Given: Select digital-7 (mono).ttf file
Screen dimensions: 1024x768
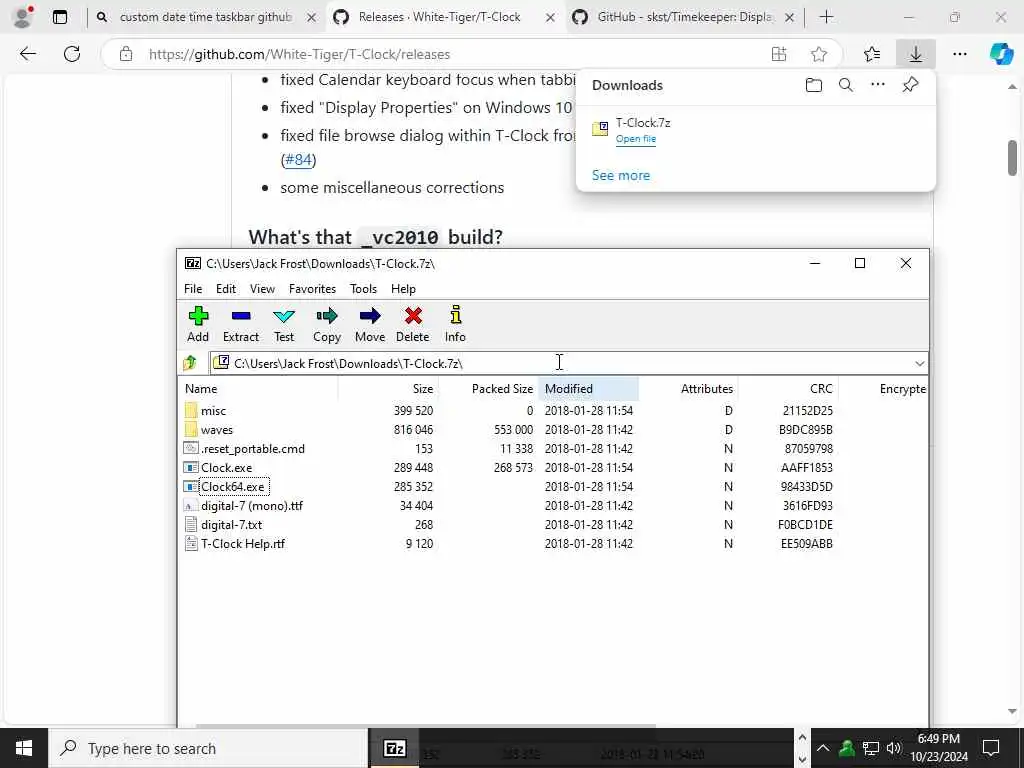Looking at the screenshot, I should (x=251, y=505).
